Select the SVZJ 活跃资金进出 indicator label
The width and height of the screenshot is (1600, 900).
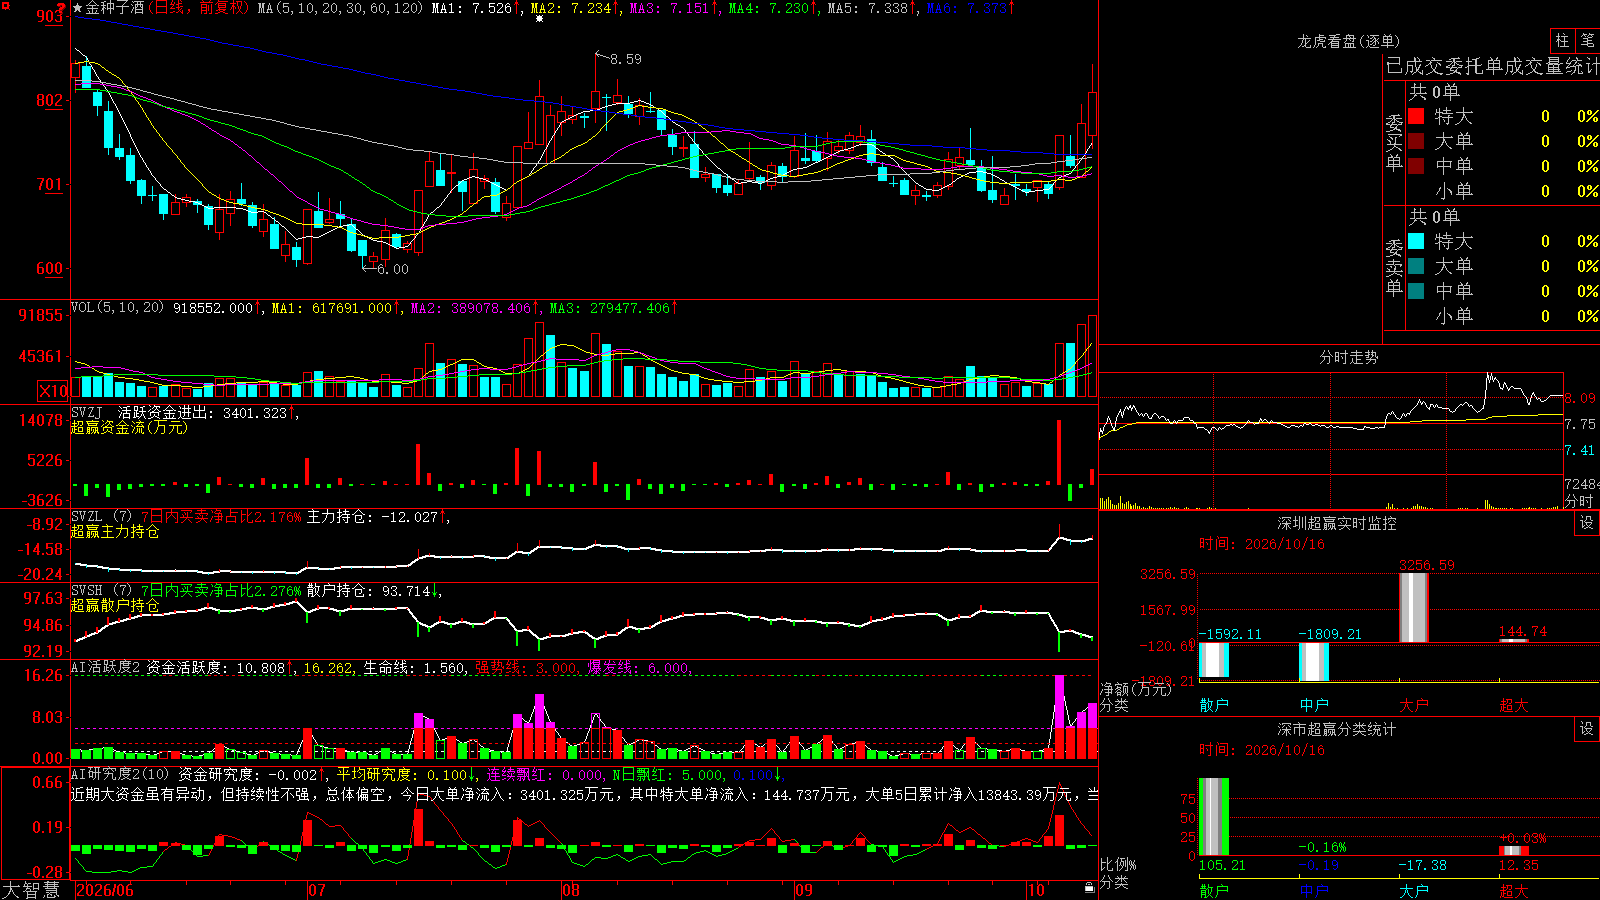click(x=141, y=412)
